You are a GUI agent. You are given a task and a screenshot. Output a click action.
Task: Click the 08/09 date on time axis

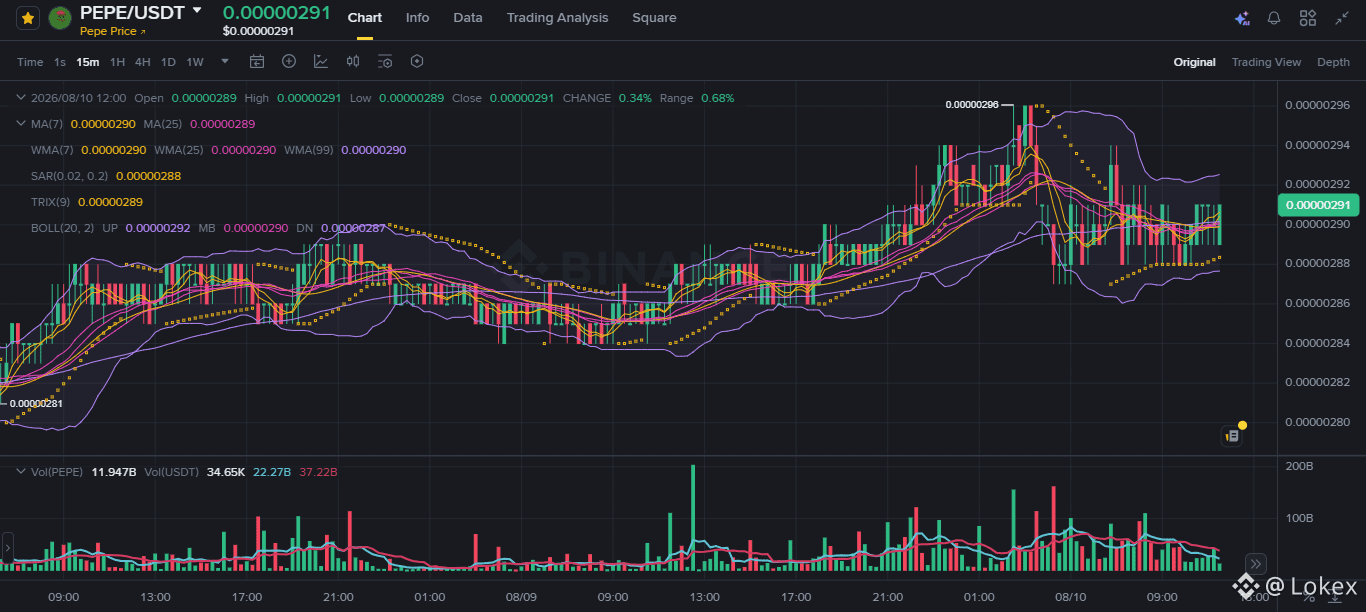522,597
